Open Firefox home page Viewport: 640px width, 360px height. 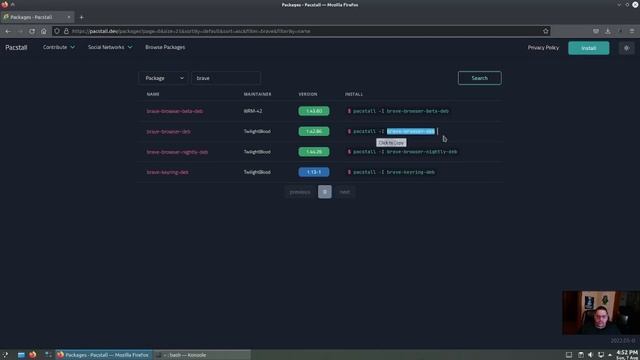coord(44,31)
